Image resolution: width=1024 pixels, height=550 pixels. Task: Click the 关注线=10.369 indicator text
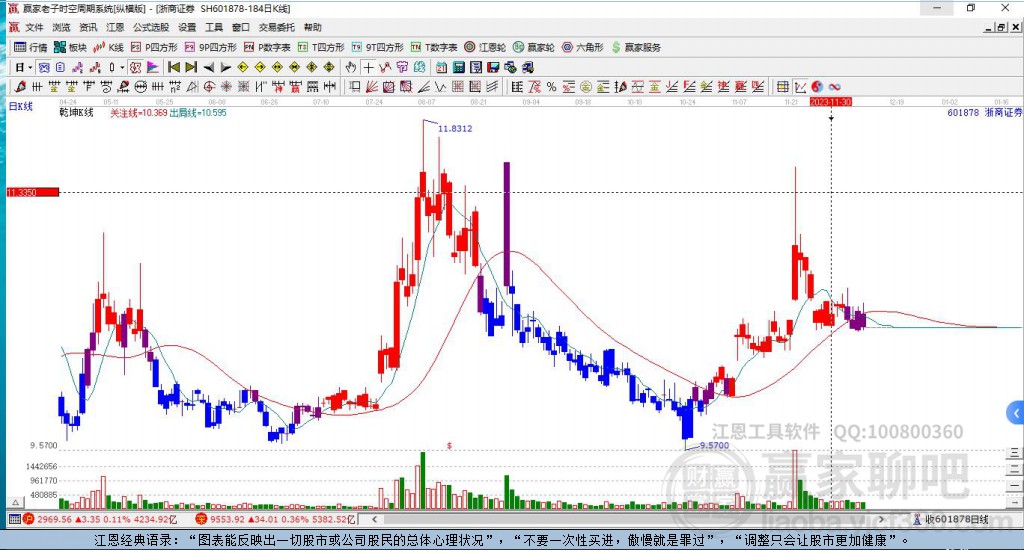click(x=138, y=112)
